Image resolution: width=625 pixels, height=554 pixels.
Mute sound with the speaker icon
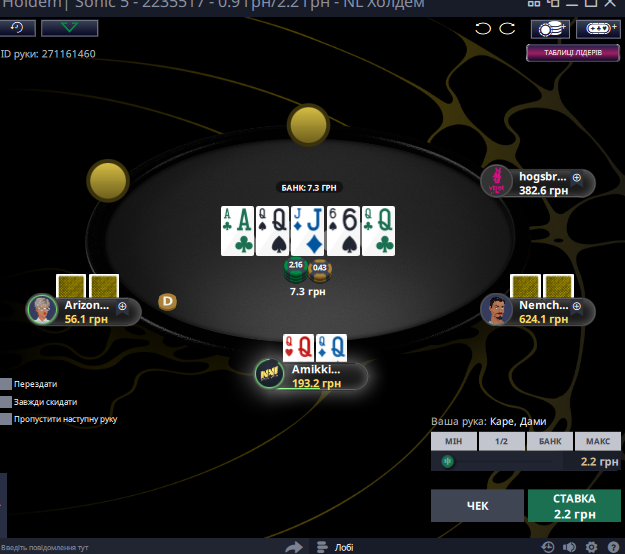click(x=569, y=547)
